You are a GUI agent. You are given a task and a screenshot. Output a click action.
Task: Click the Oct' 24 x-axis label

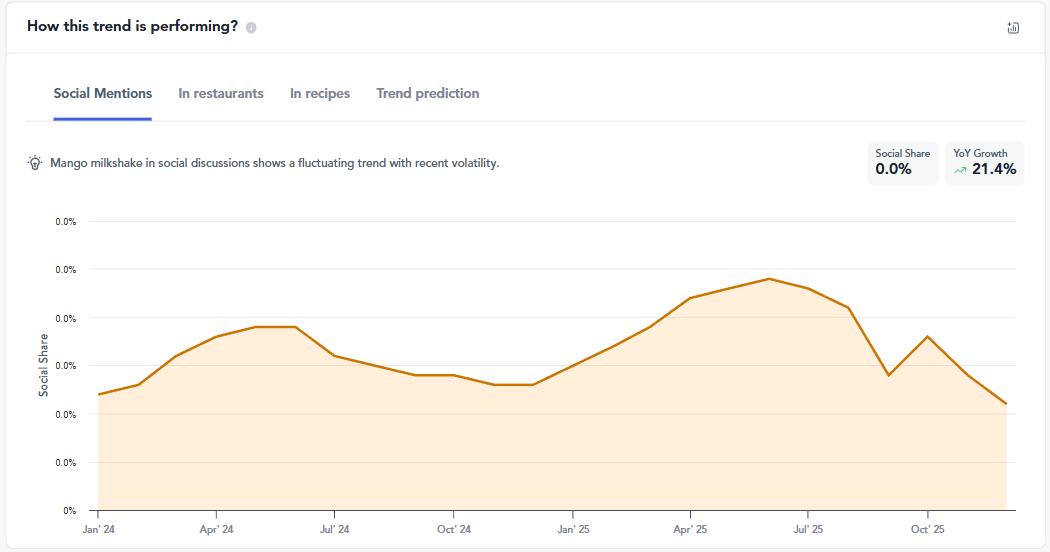453,529
